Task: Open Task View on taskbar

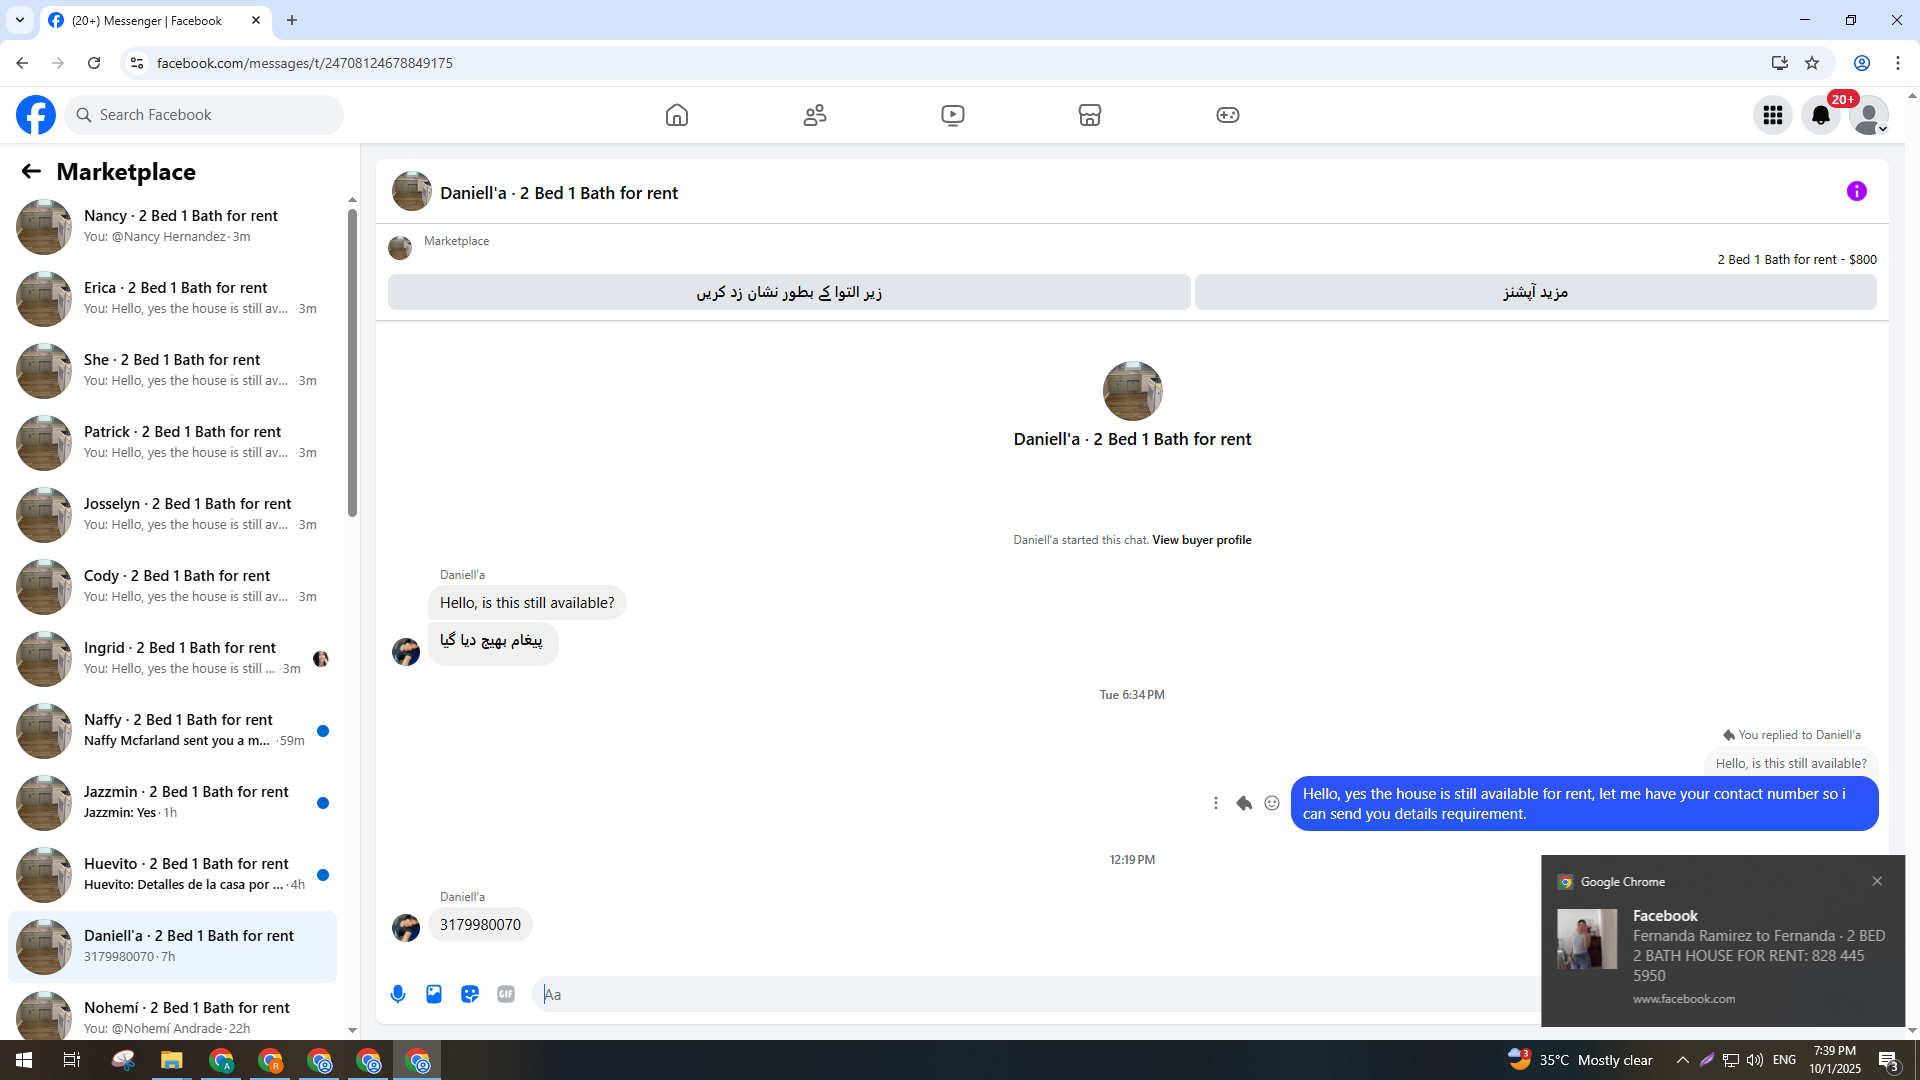Action: point(72,1060)
